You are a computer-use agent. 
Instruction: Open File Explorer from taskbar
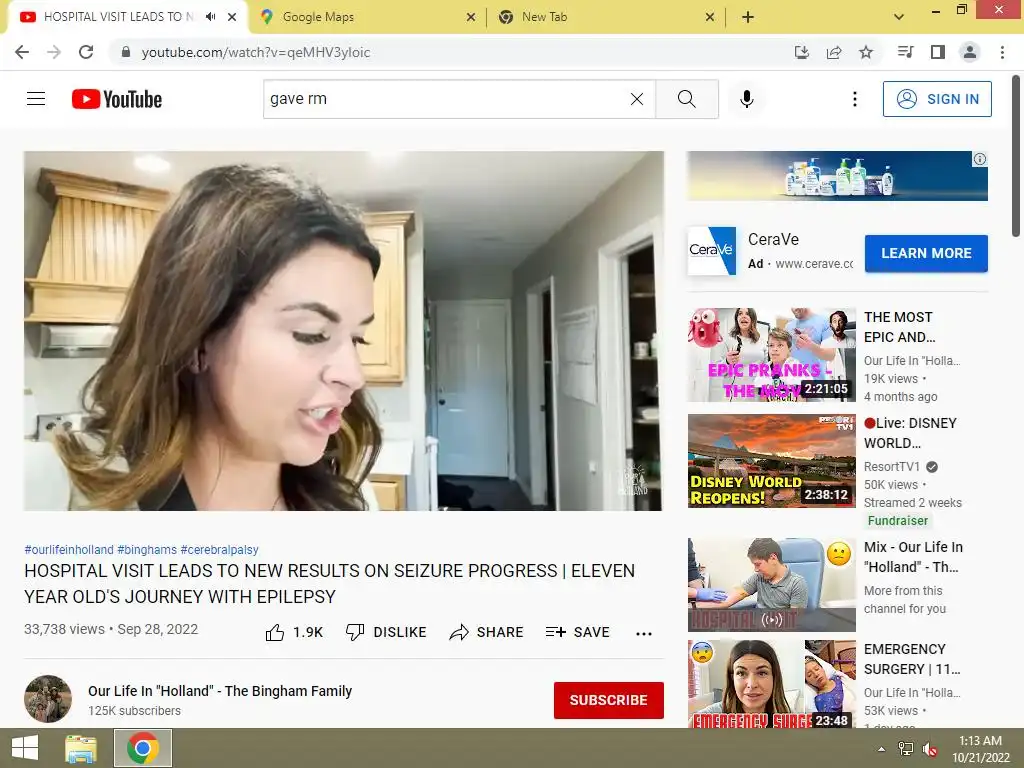[x=81, y=748]
